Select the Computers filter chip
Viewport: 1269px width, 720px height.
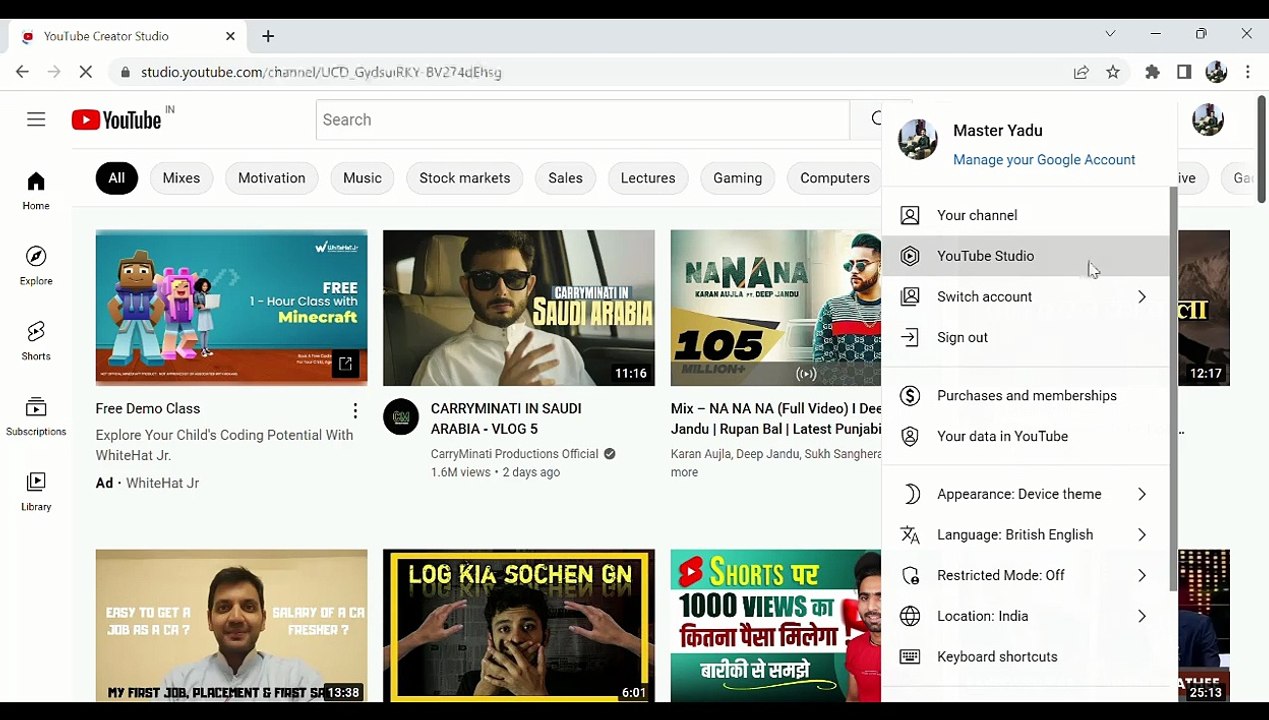835,178
